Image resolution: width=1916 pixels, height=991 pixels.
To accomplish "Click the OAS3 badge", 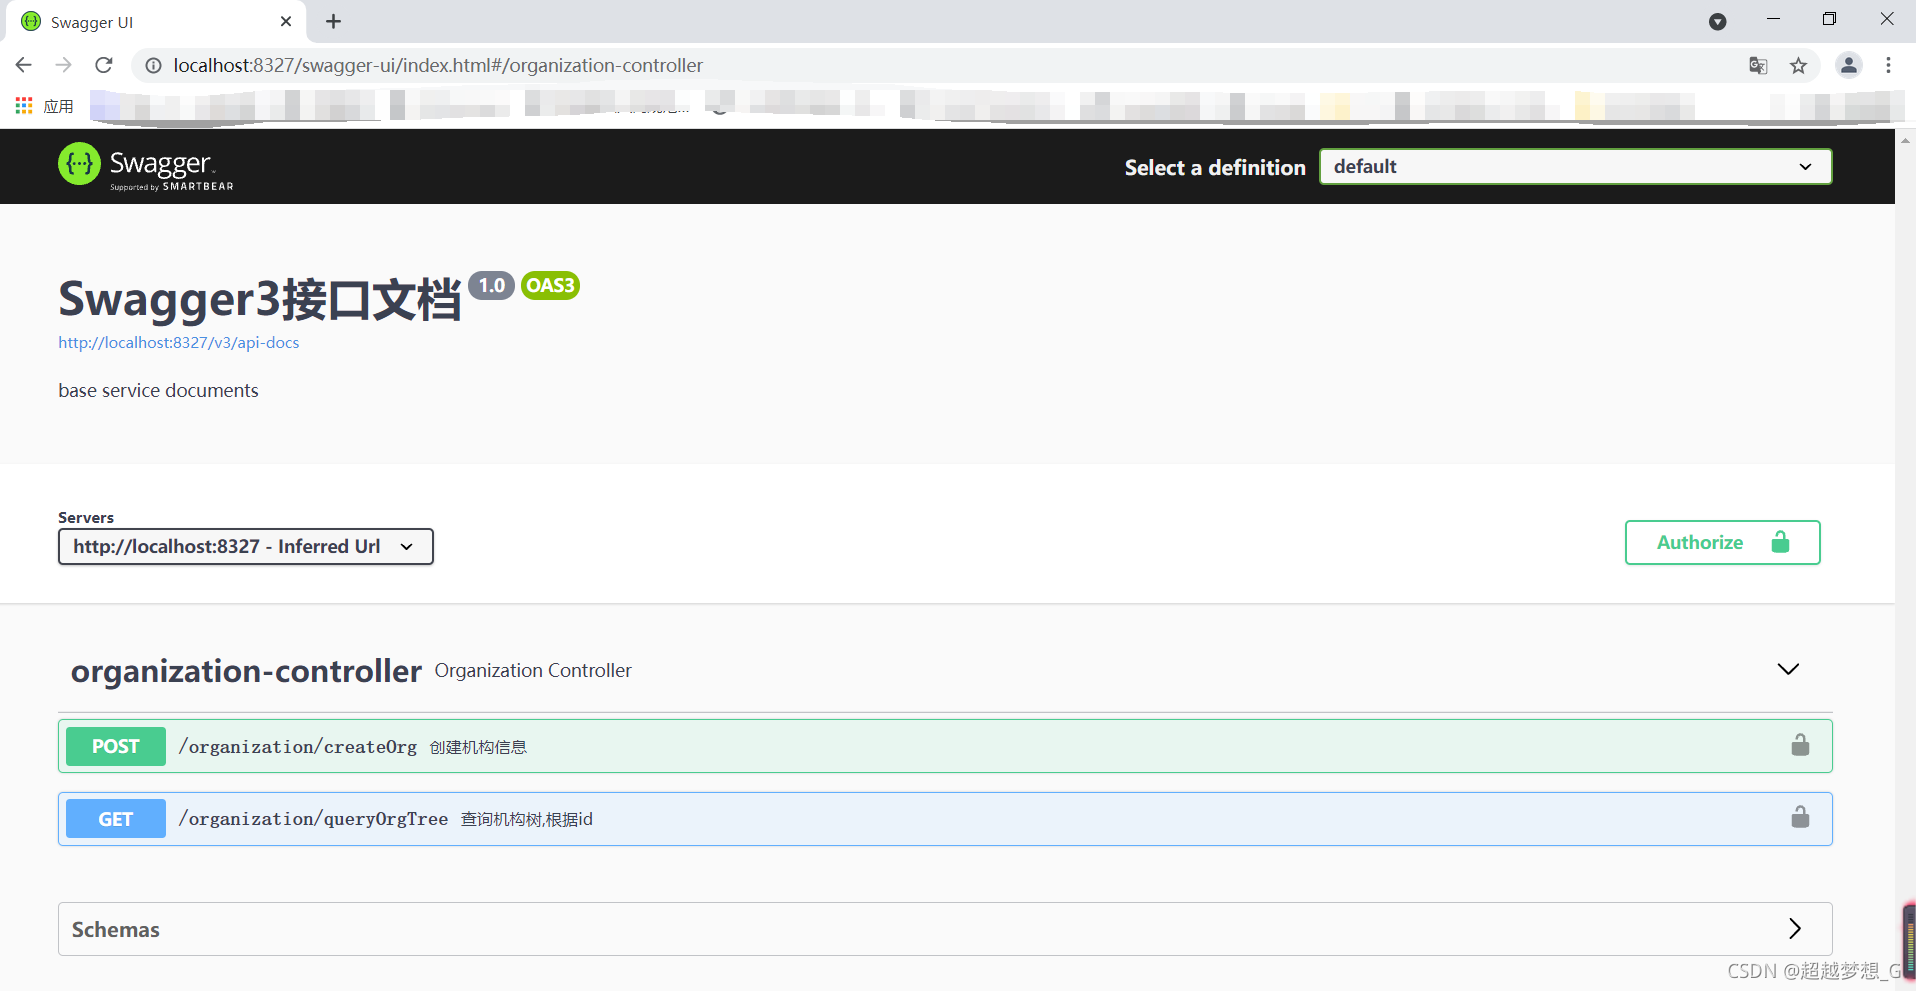I will click(550, 286).
